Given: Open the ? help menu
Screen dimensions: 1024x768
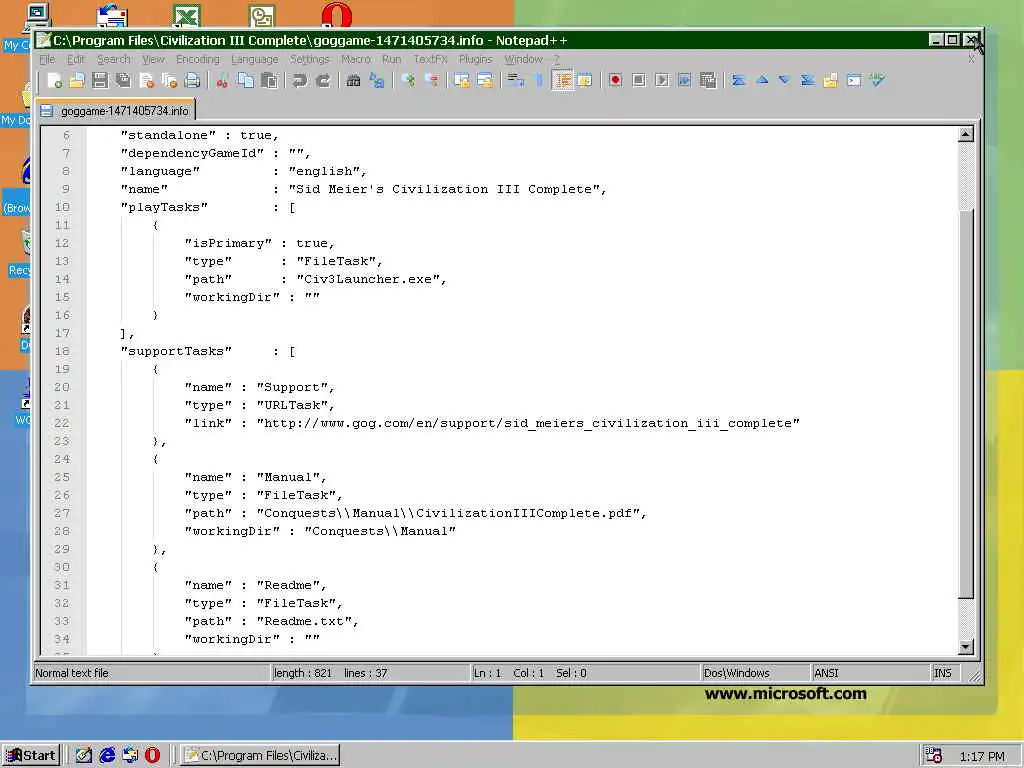Looking at the screenshot, I should pyautogui.click(x=556, y=59).
